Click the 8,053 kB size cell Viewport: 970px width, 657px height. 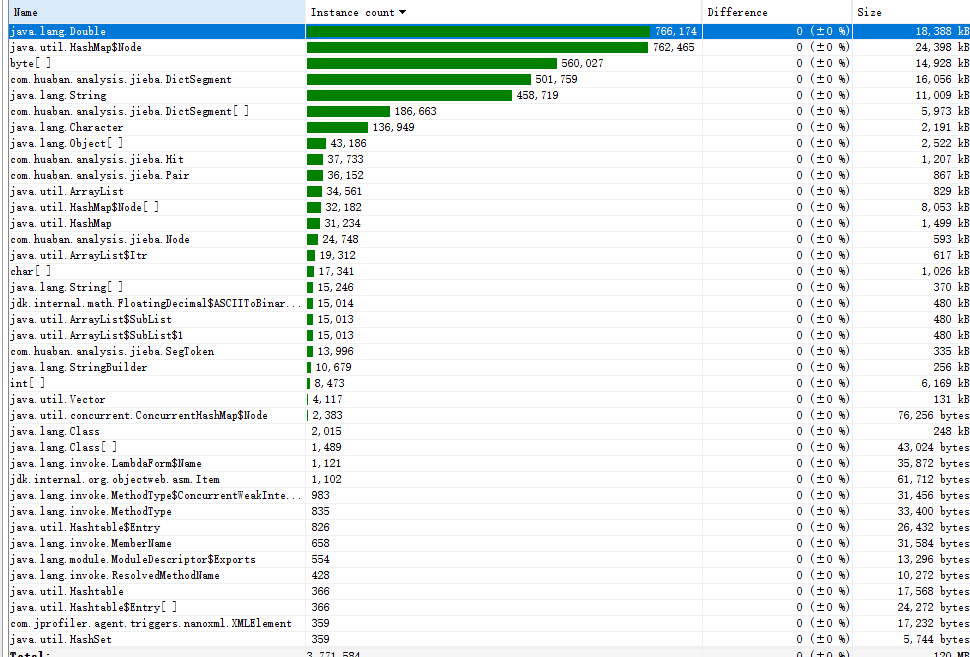coord(911,208)
